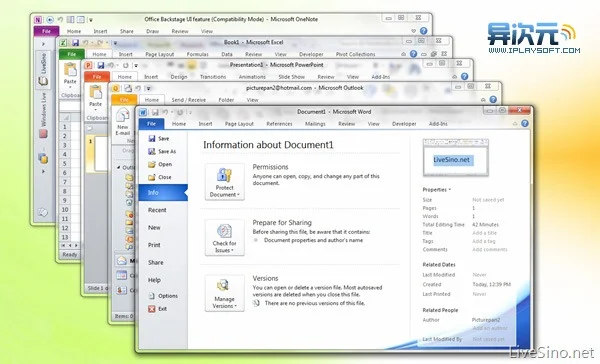Open References tab in Word

click(x=279, y=124)
